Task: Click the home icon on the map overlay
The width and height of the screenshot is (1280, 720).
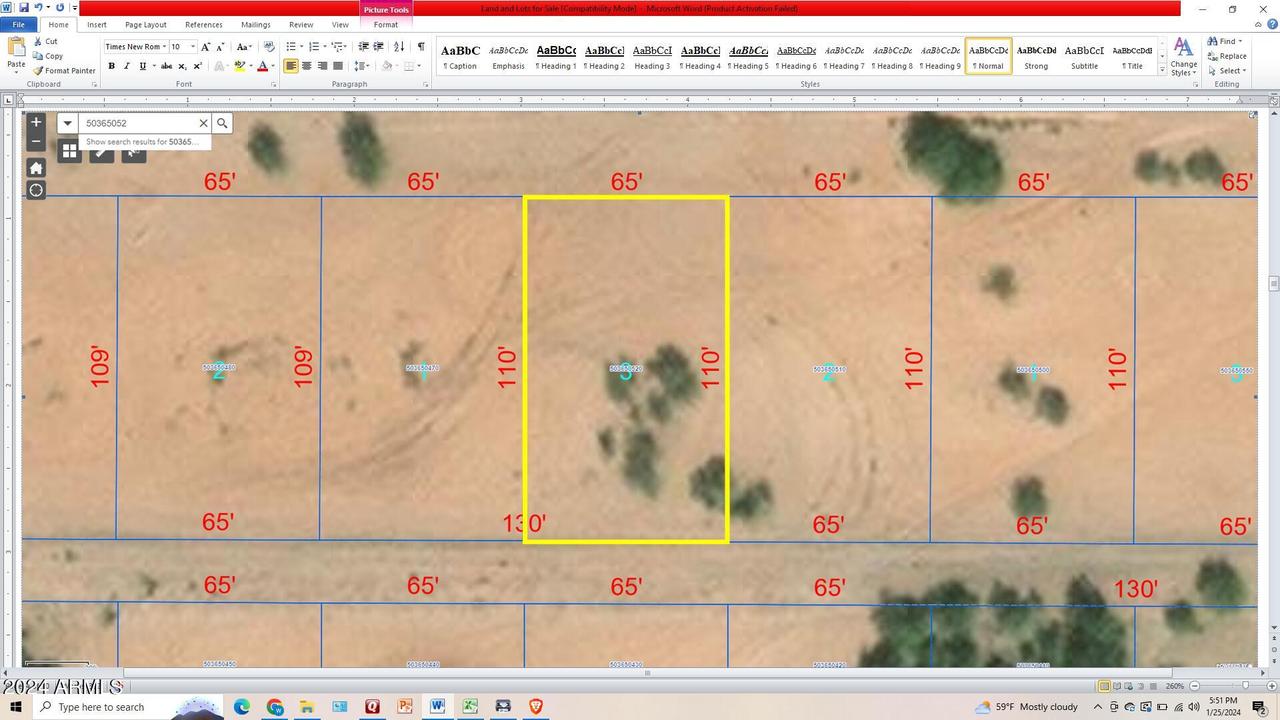Action: pyautogui.click(x=36, y=167)
